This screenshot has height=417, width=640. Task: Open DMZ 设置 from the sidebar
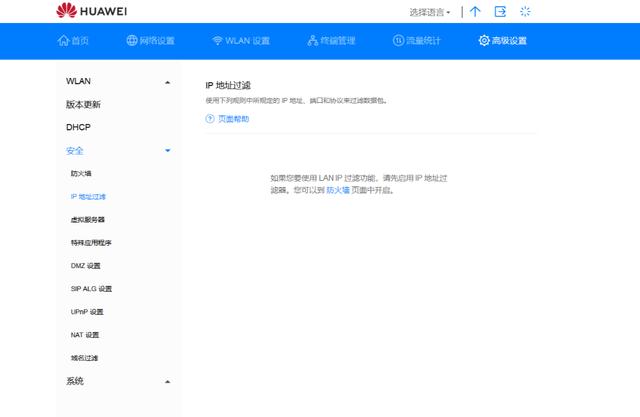point(85,266)
